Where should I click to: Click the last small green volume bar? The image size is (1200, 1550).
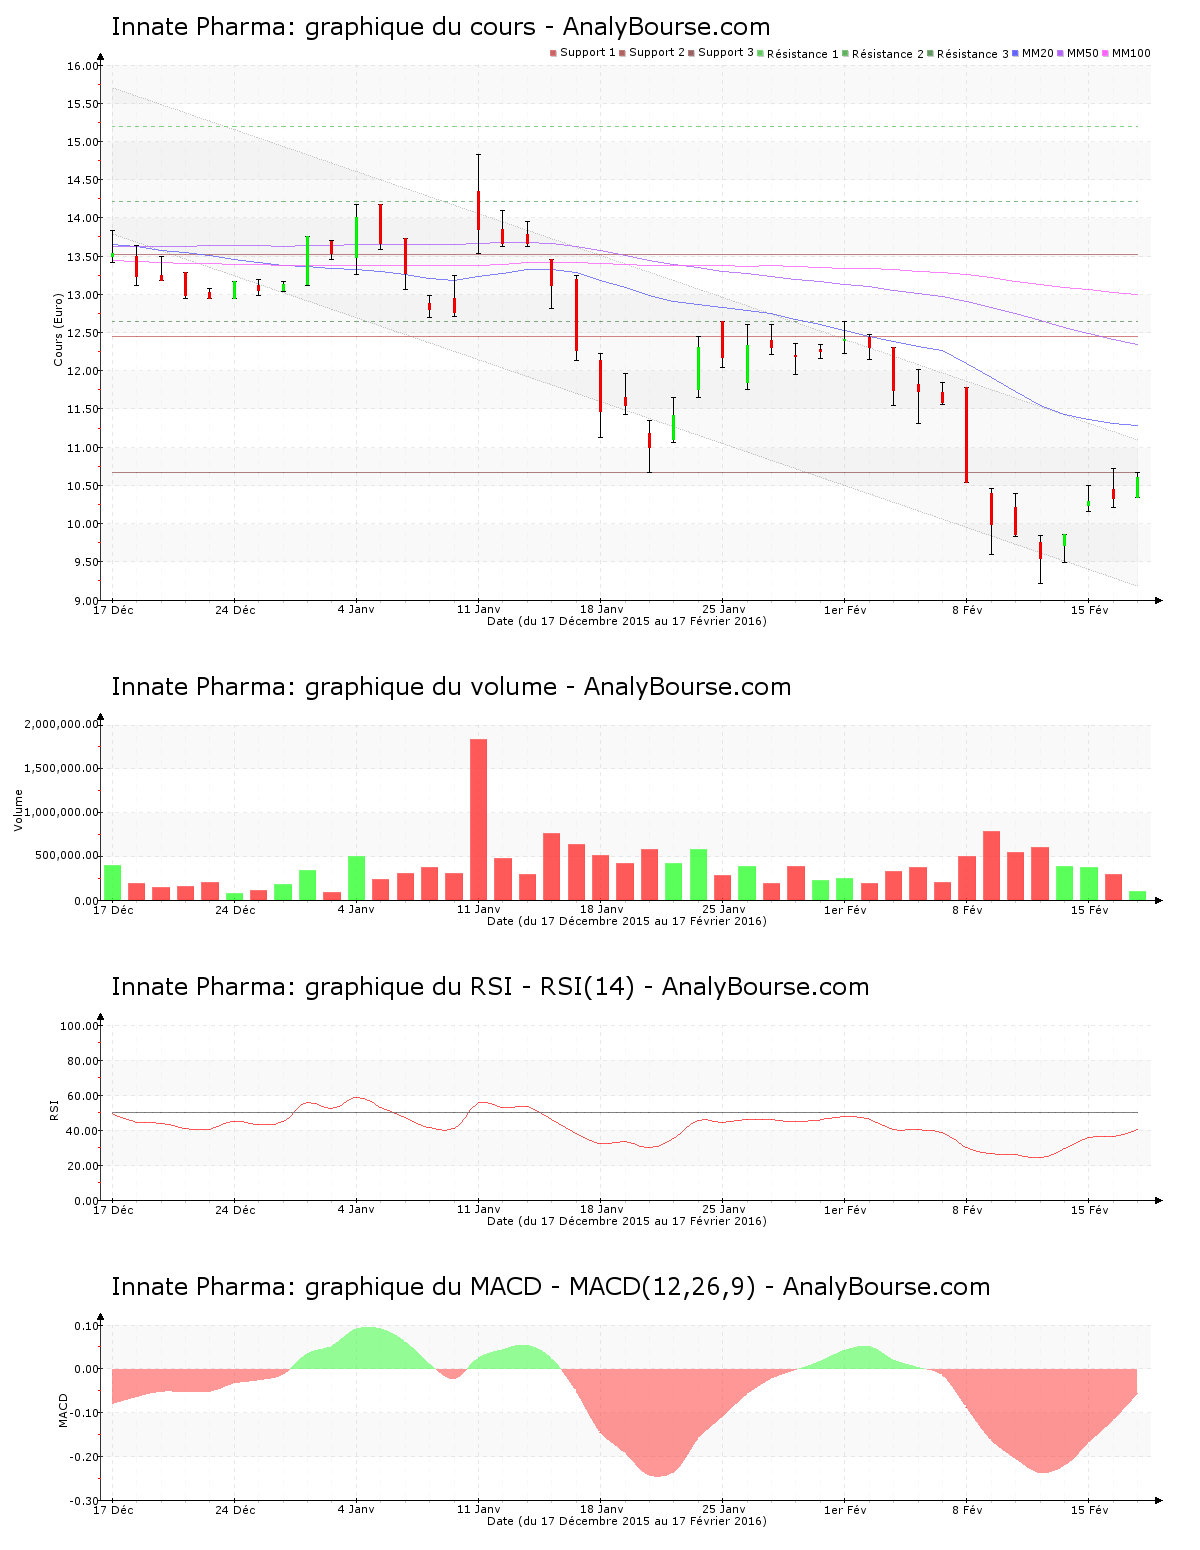click(x=1137, y=896)
